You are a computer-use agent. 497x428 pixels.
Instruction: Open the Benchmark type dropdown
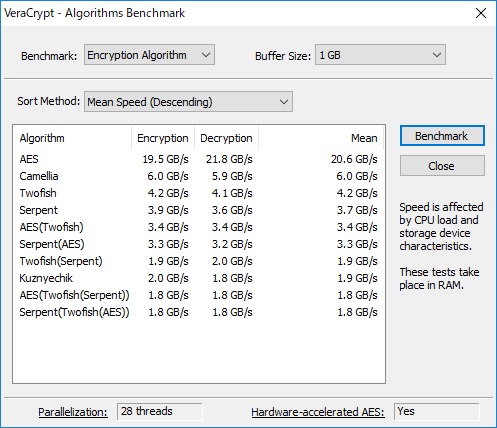[149, 55]
